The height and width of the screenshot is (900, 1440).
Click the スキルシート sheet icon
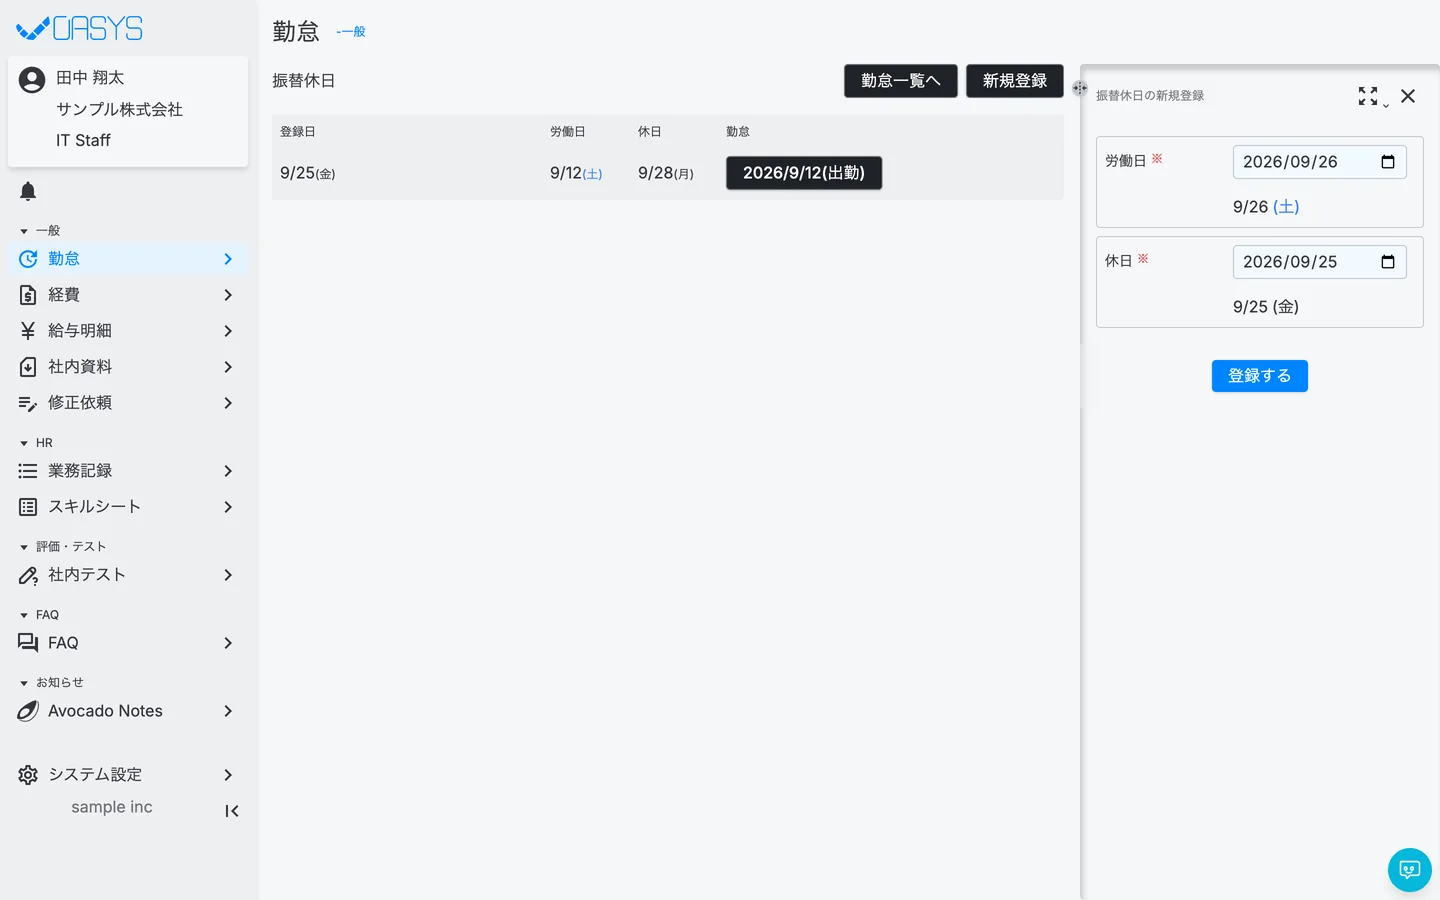point(28,507)
